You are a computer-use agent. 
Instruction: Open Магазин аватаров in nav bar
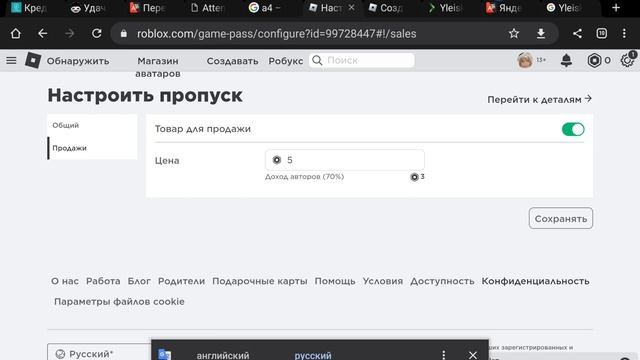pos(158,67)
